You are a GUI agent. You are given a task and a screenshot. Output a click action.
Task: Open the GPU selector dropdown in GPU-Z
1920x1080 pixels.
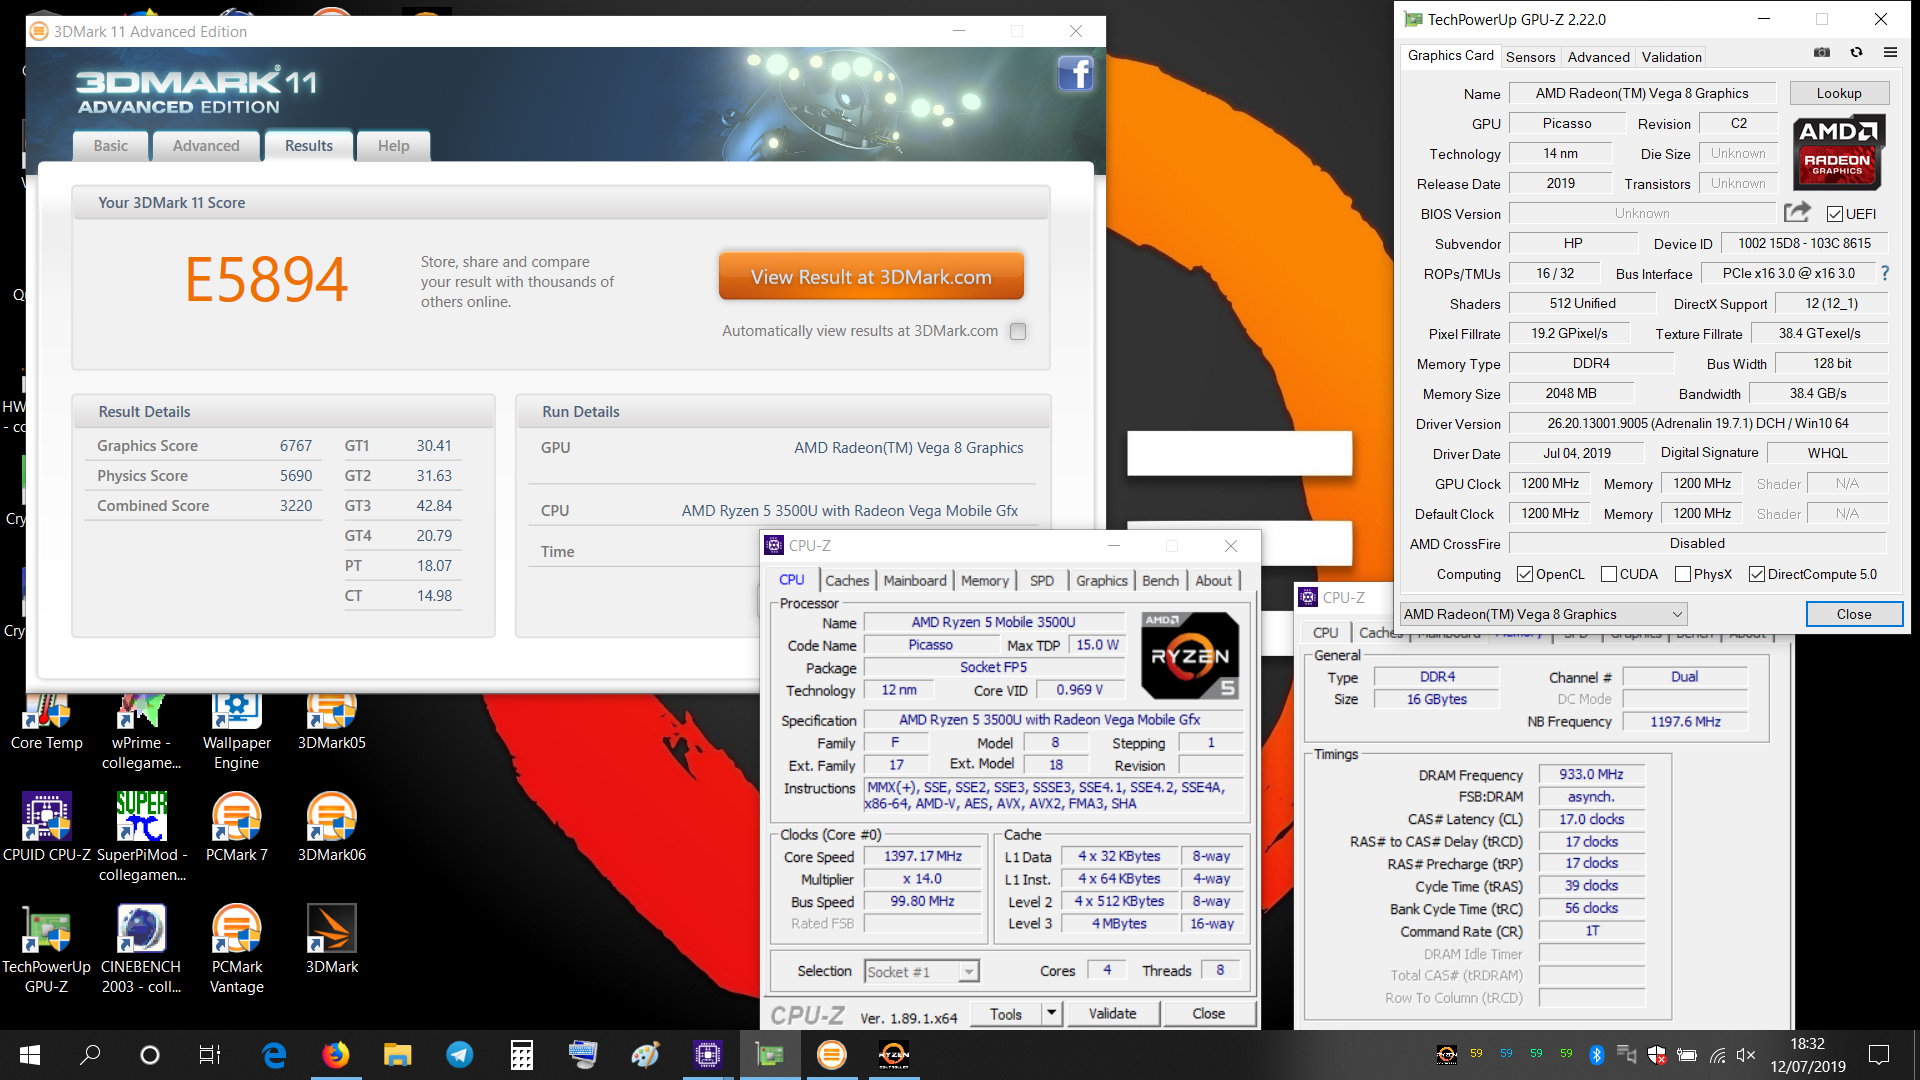click(x=1543, y=614)
